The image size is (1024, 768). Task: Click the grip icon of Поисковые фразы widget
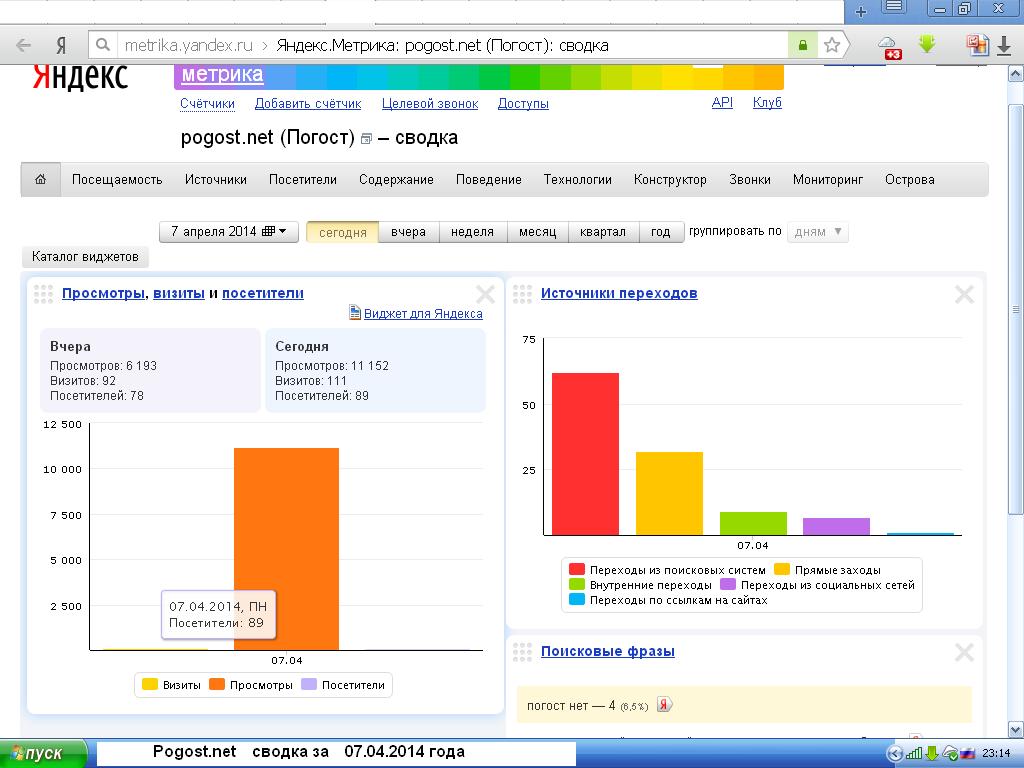point(522,652)
